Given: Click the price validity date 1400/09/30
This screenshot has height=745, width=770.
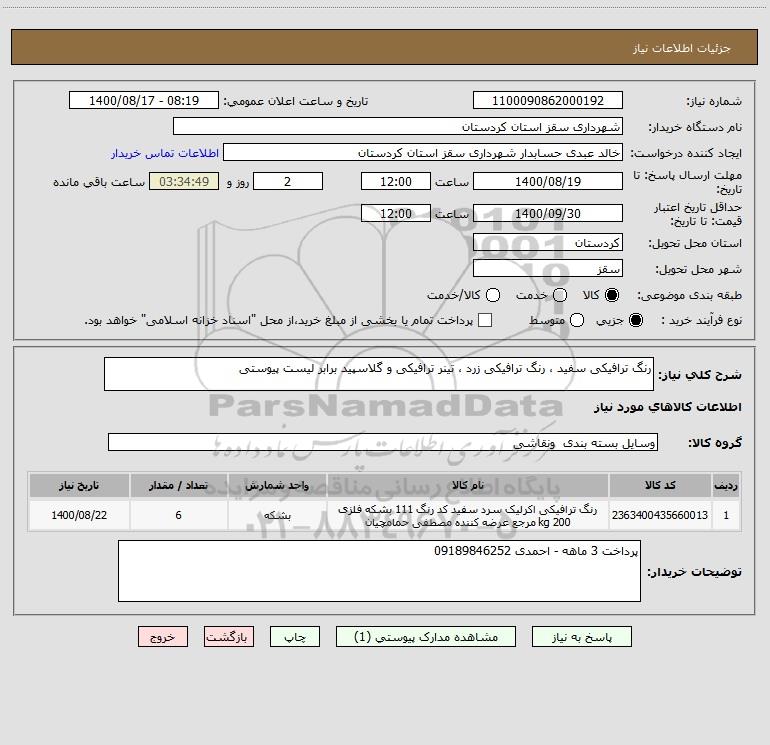Looking at the screenshot, I should point(548,213).
